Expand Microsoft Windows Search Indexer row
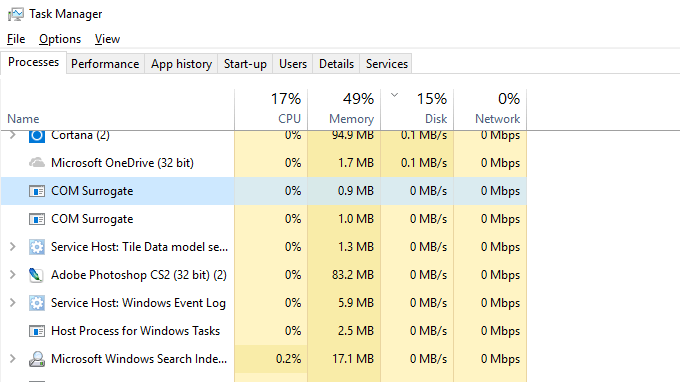 [13, 359]
